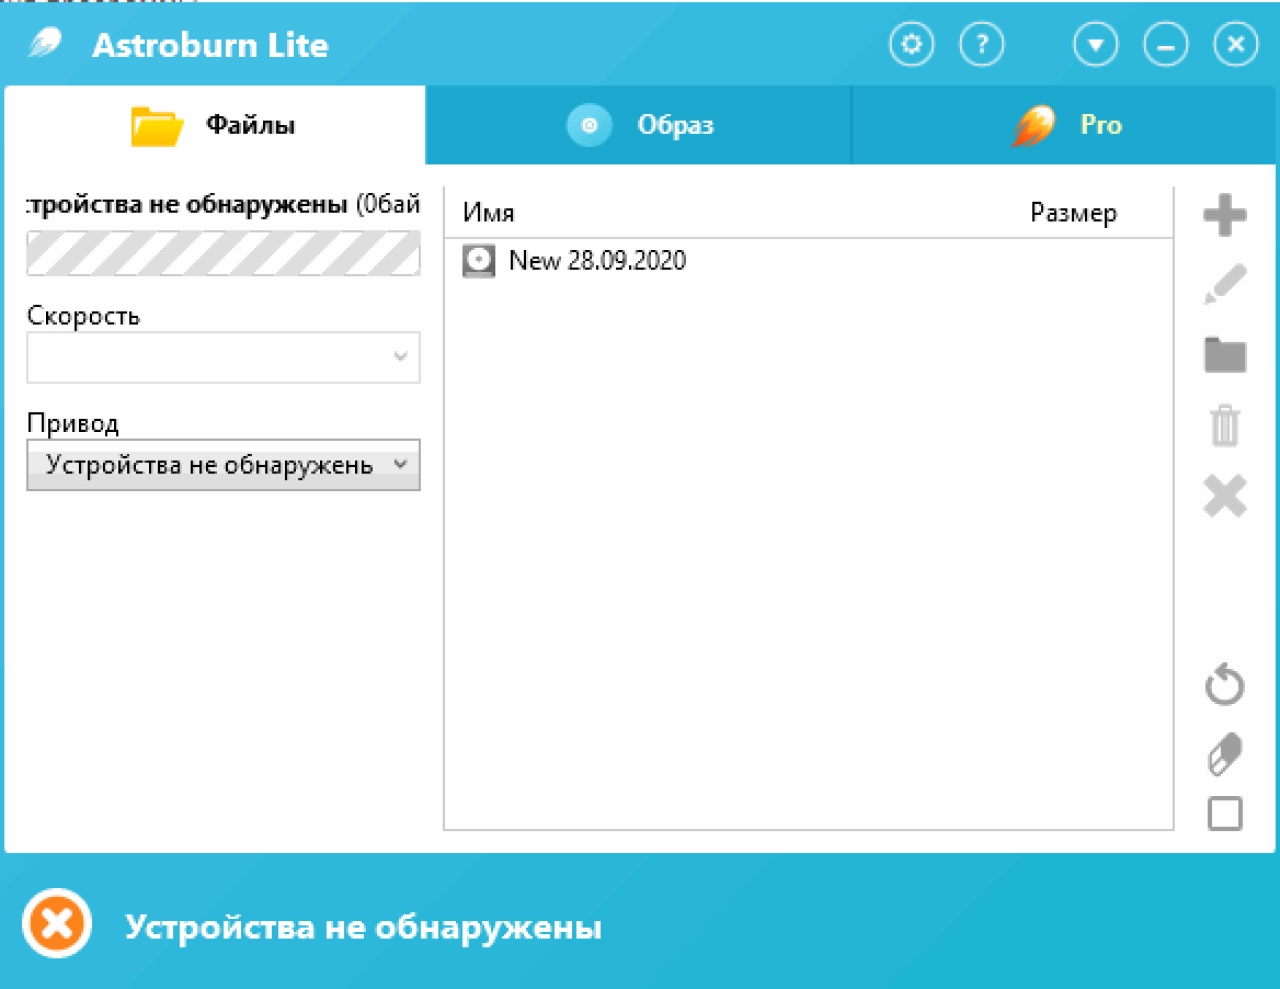Viewport: 1280px width, 989px height.
Task: Click the pencil rename icon
Action: coord(1225,284)
